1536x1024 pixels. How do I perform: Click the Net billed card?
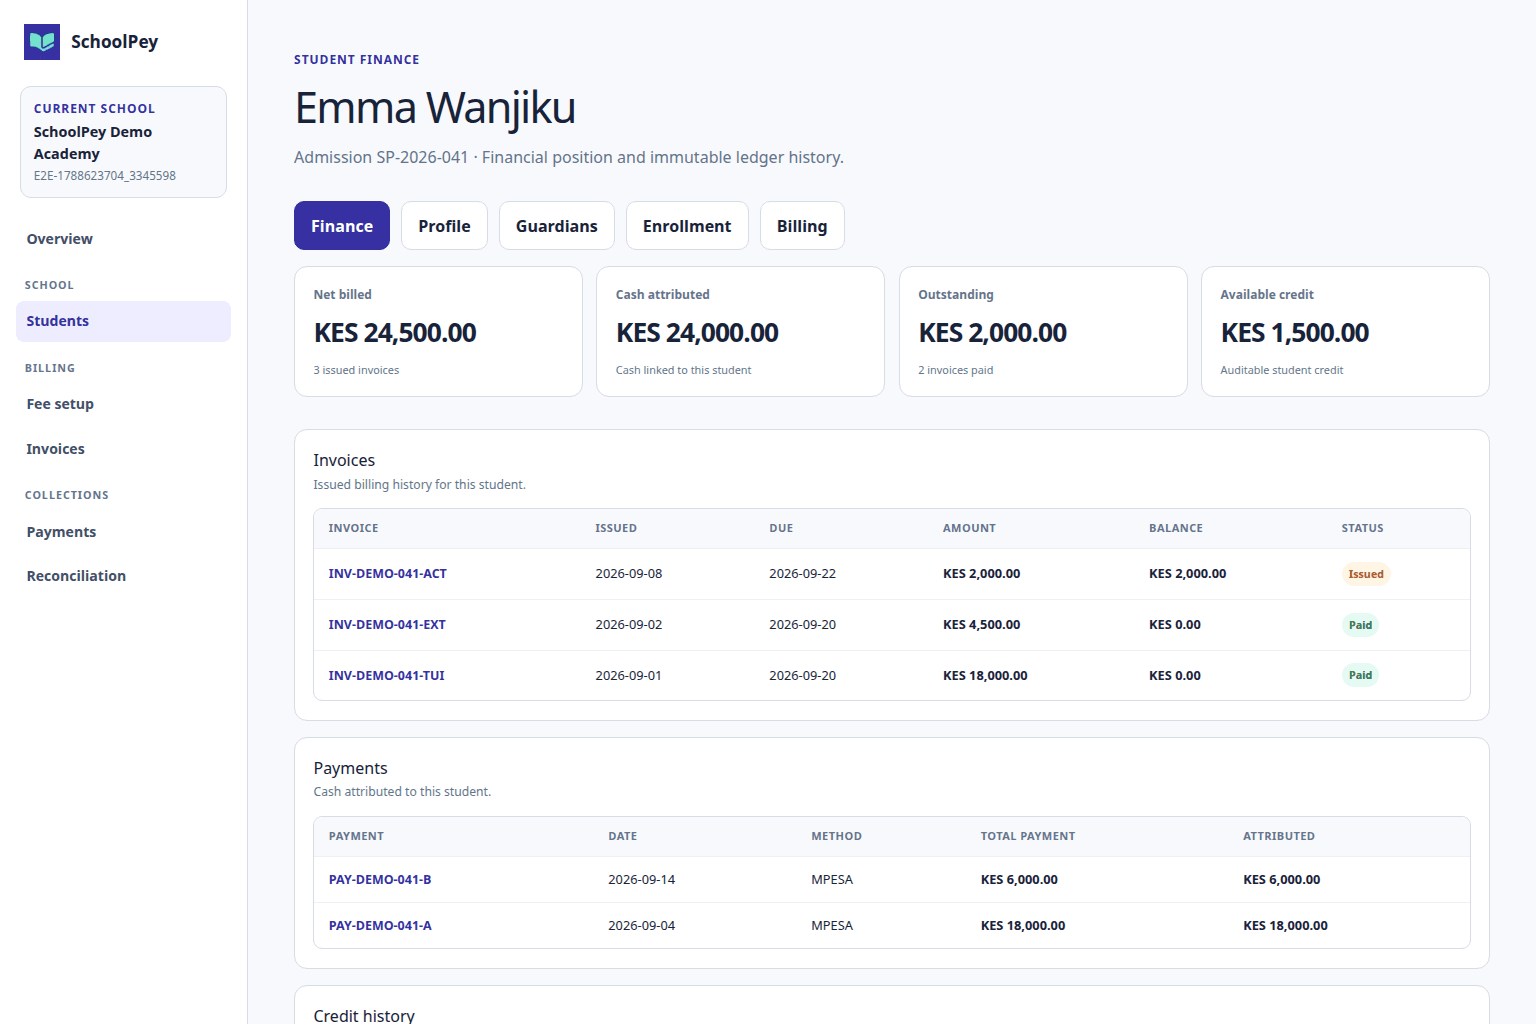coord(438,331)
